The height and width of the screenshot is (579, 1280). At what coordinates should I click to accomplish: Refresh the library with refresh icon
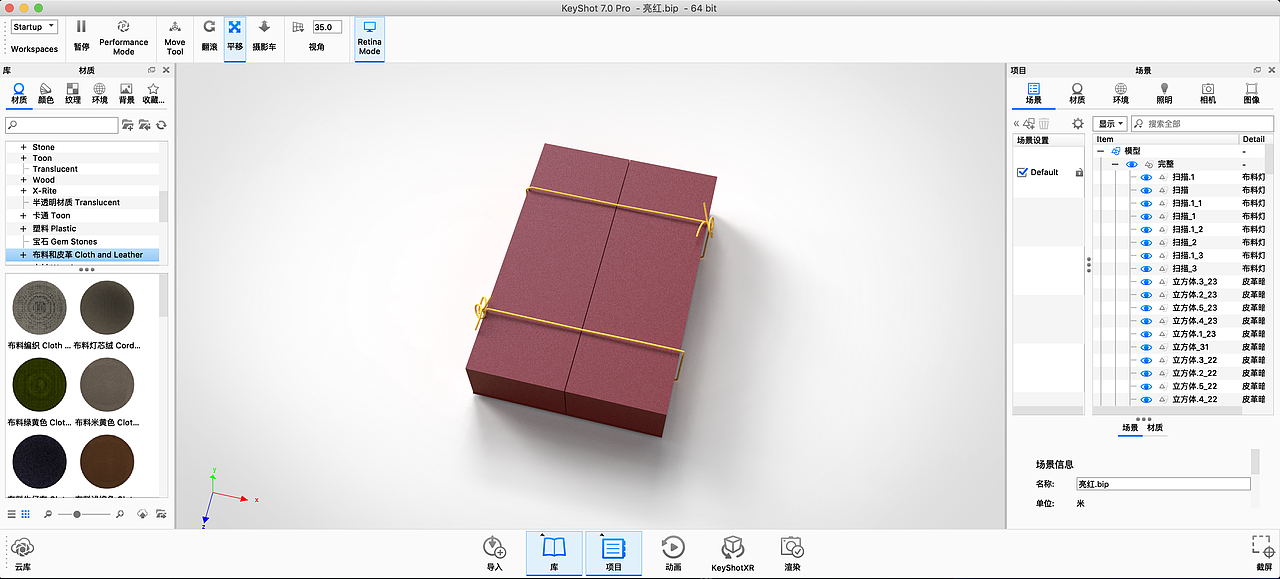[161, 125]
